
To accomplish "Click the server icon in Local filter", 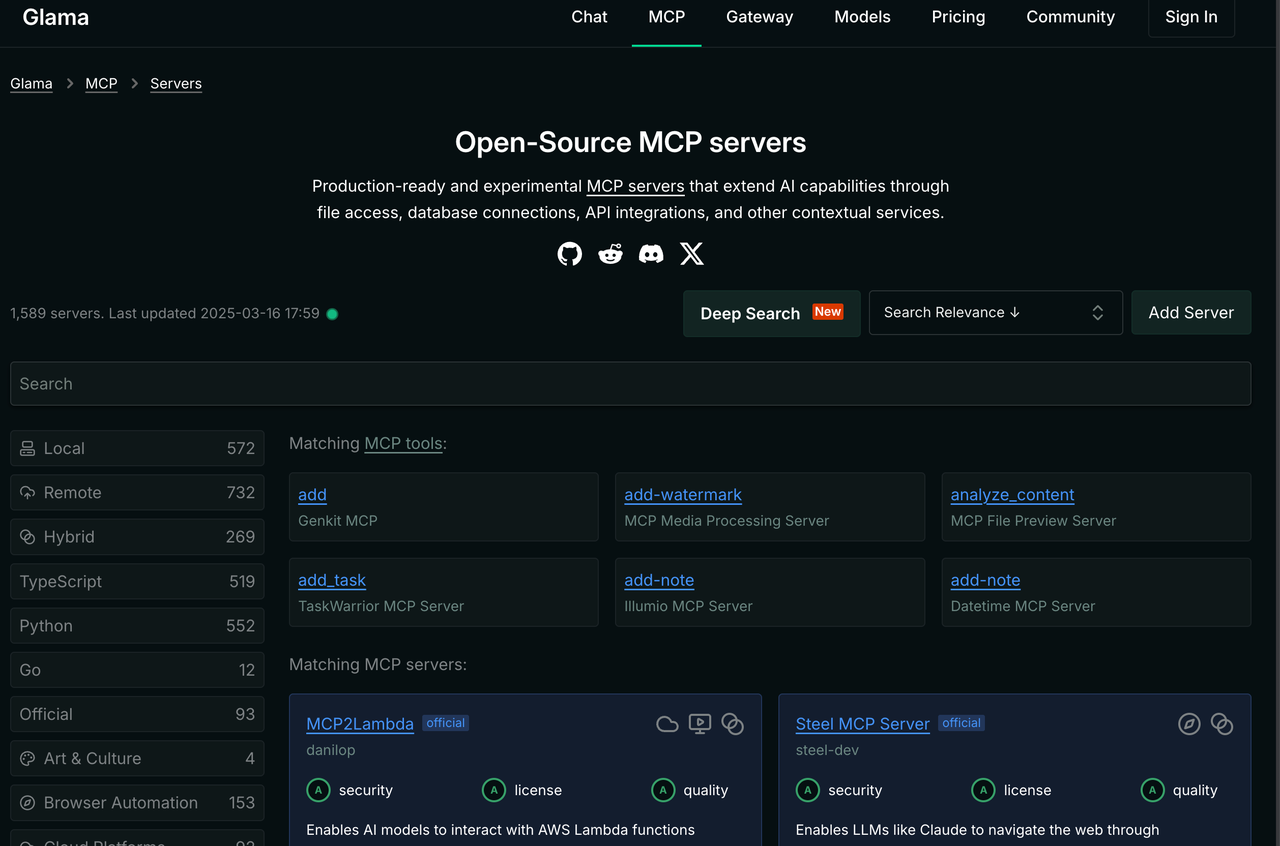I will click(x=28, y=448).
